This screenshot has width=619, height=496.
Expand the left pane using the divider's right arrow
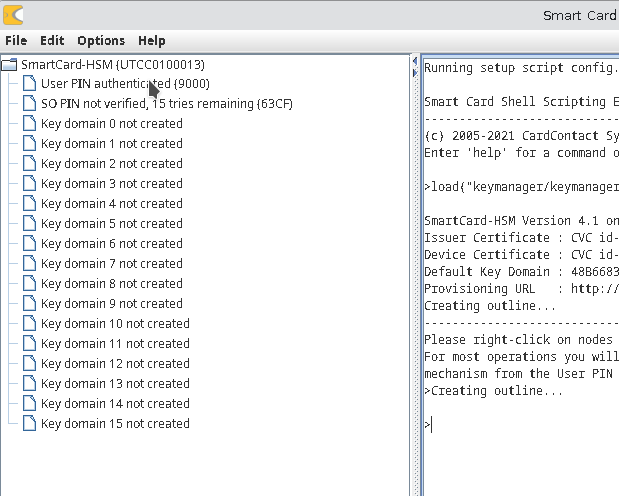[415, 73]
